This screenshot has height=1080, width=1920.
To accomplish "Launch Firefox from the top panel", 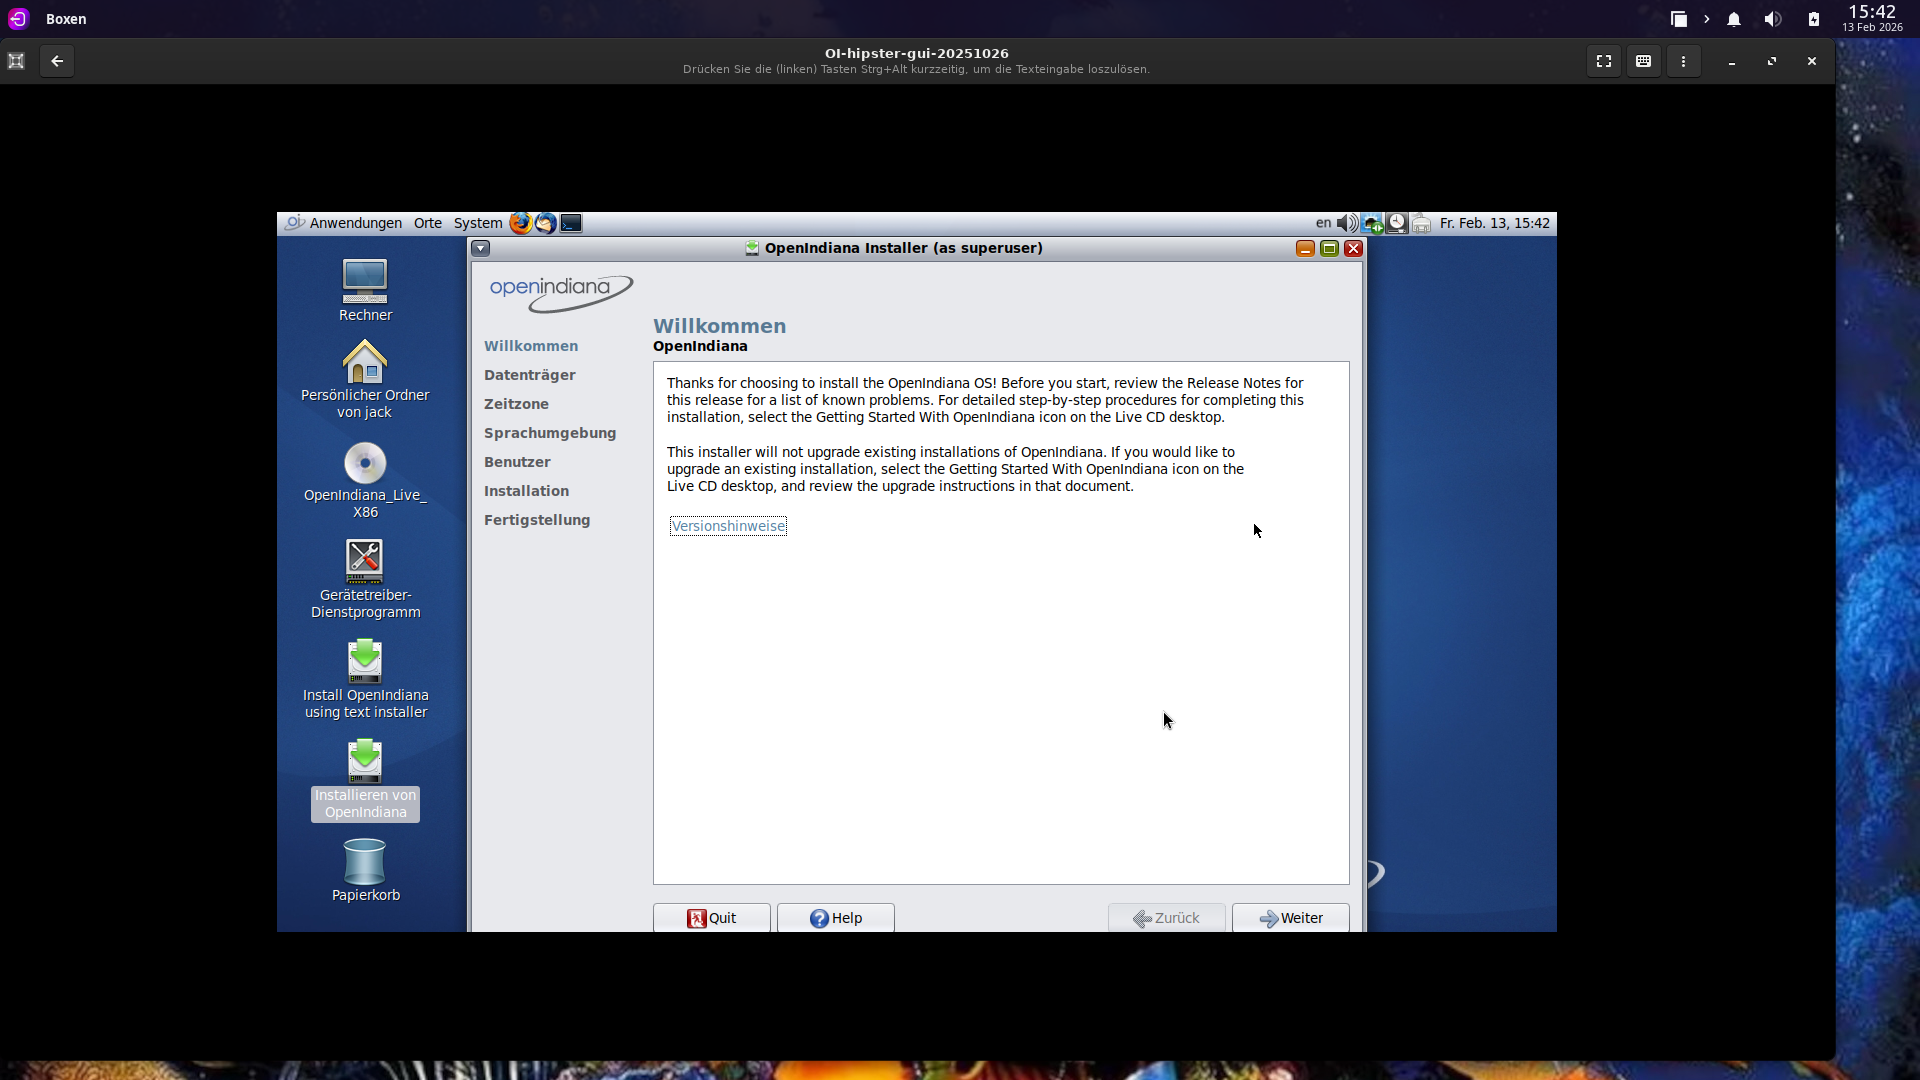I will 520,223.
